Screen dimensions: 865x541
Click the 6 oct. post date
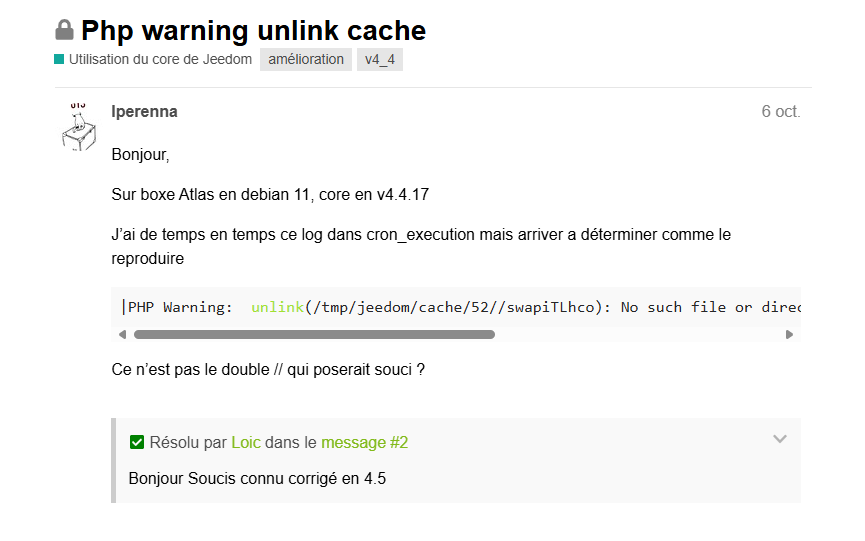click(781, 111)
